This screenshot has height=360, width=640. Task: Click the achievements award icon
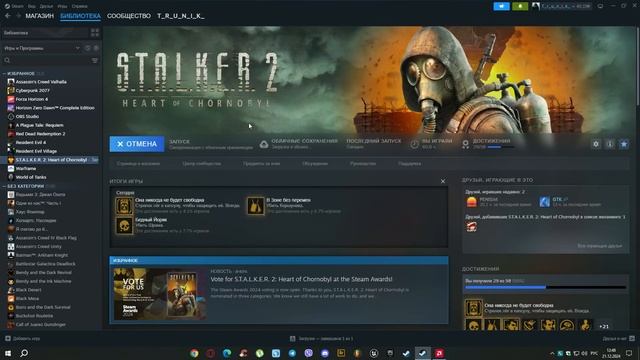465,144
